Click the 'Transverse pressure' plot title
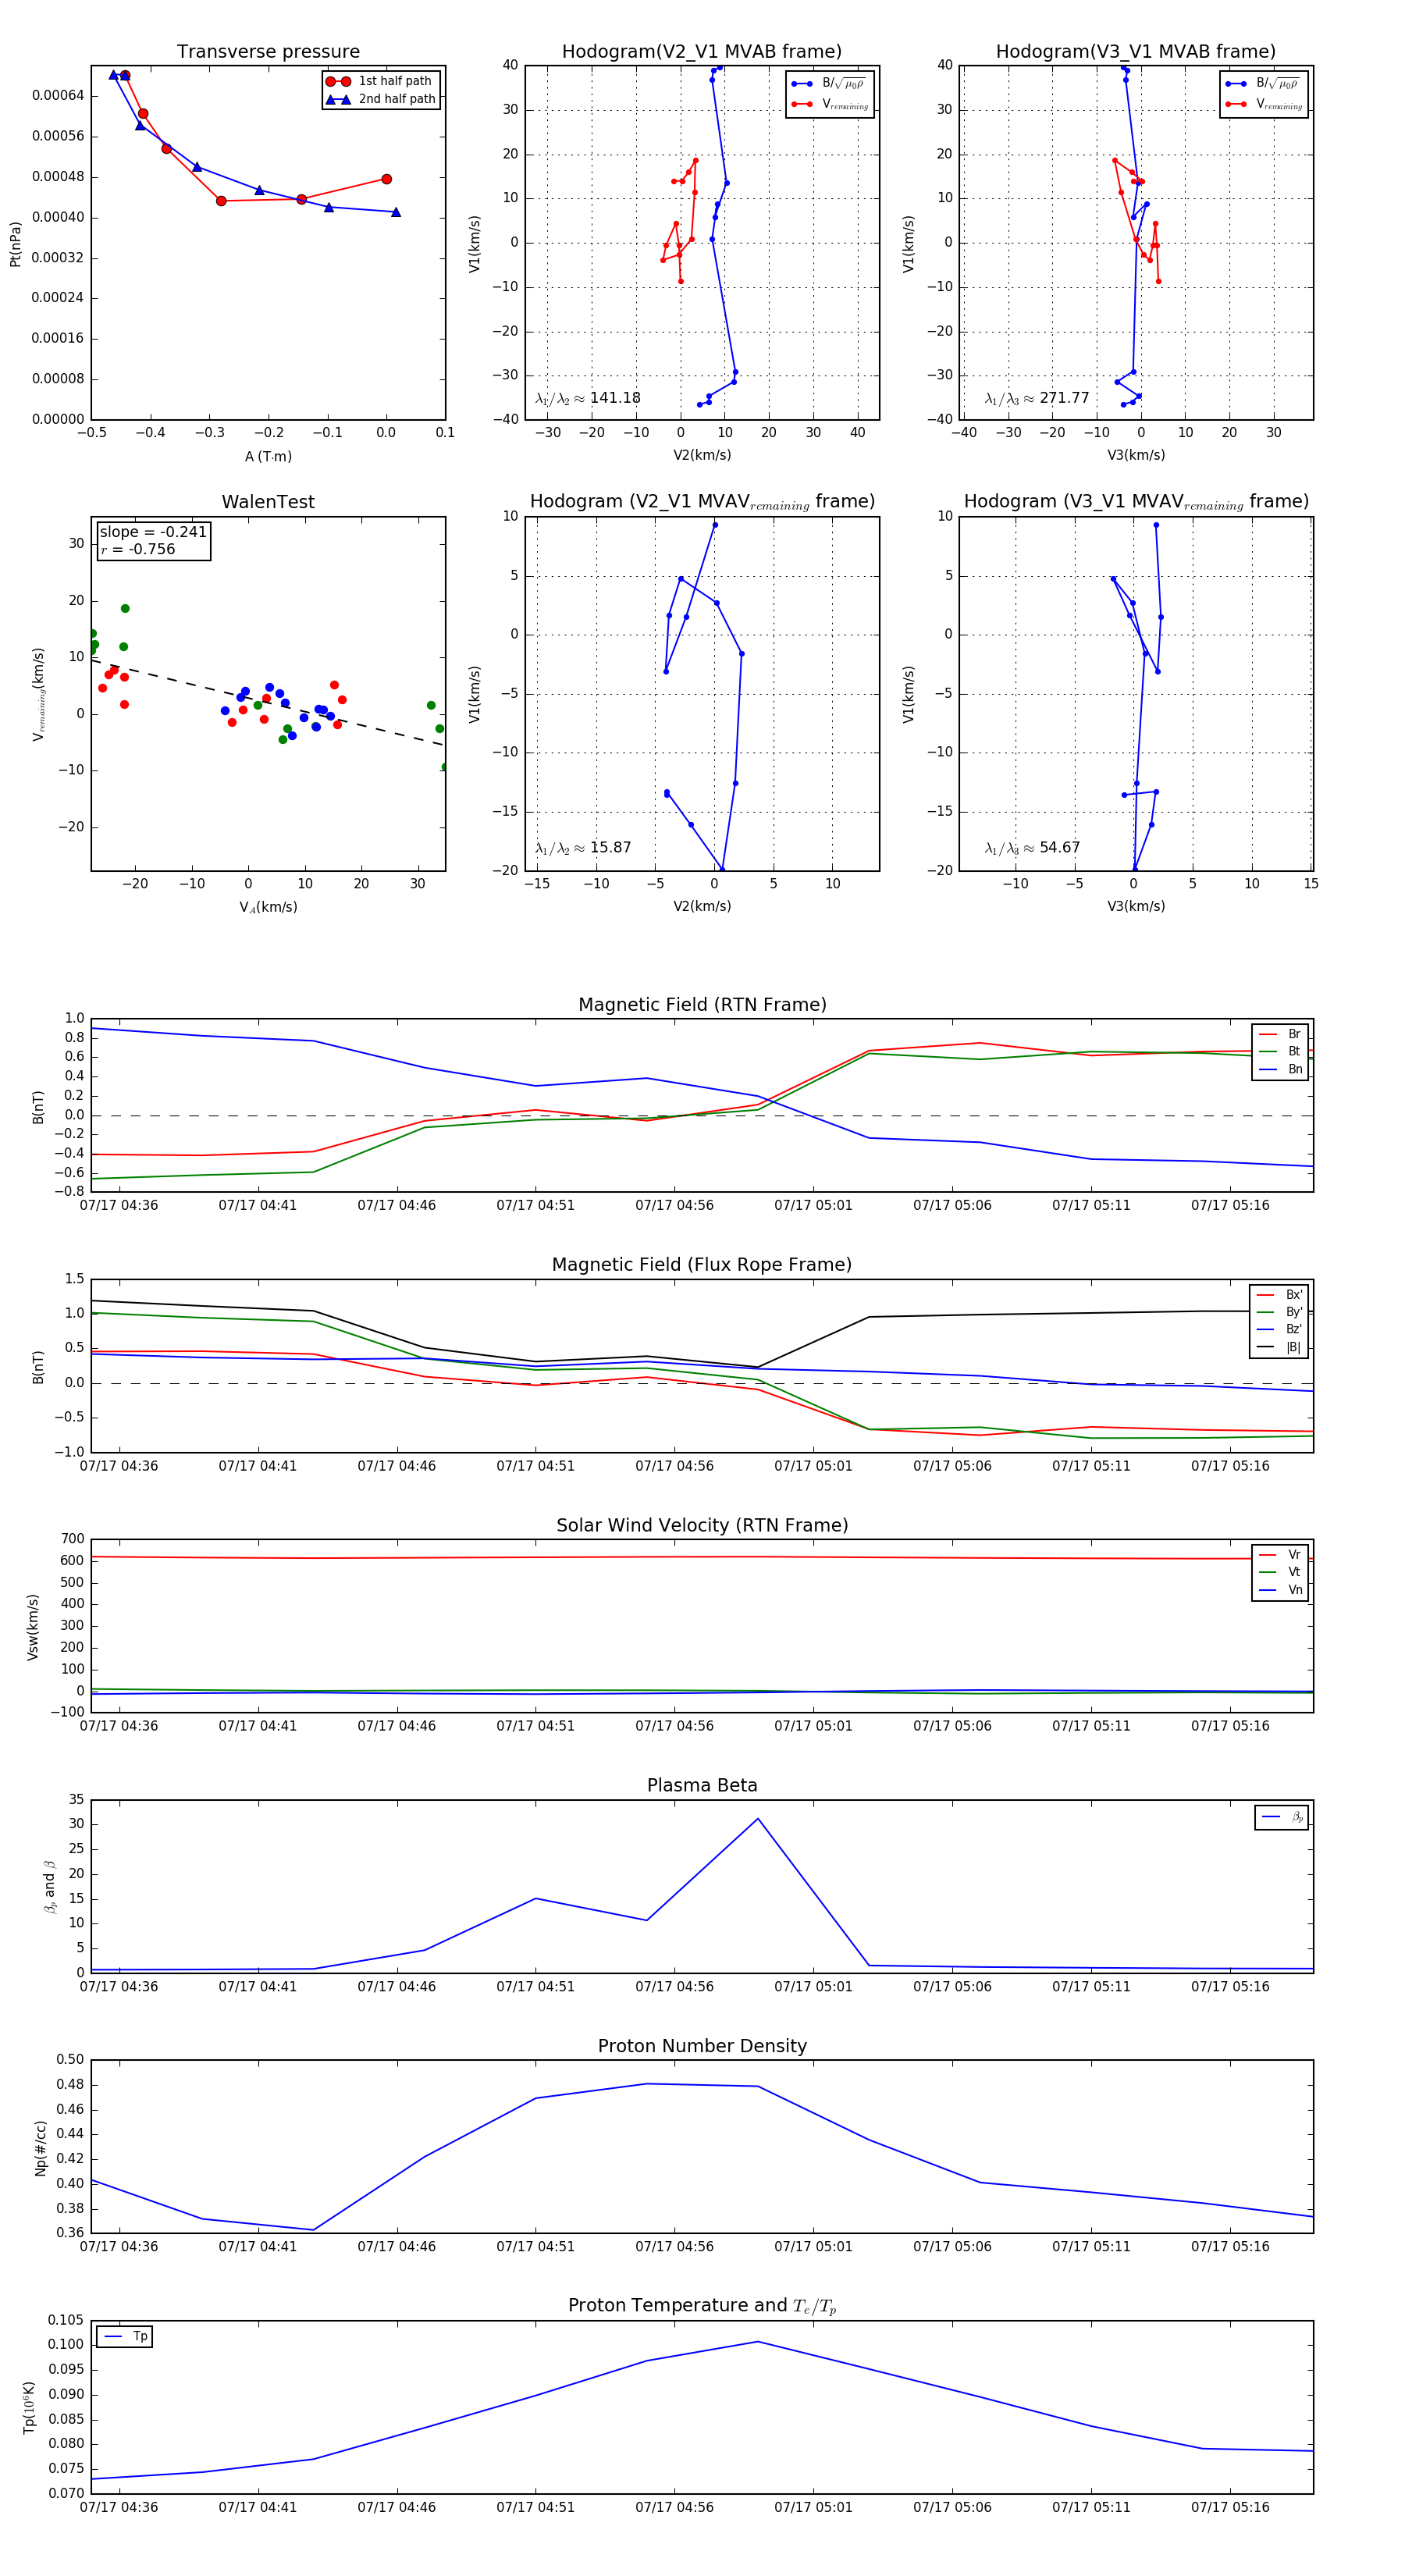Image resolution: width=1405 pixels, height=2576 pixels. (268, 52)
